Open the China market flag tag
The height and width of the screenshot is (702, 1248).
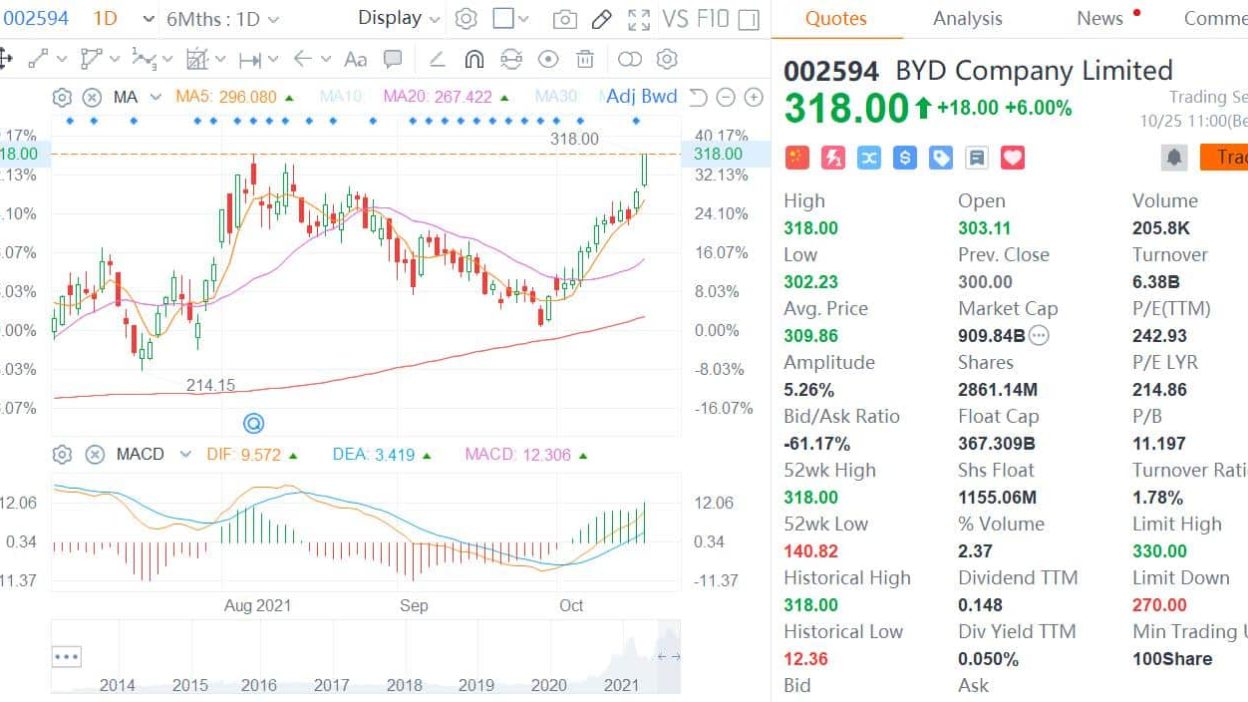point(797,158)
